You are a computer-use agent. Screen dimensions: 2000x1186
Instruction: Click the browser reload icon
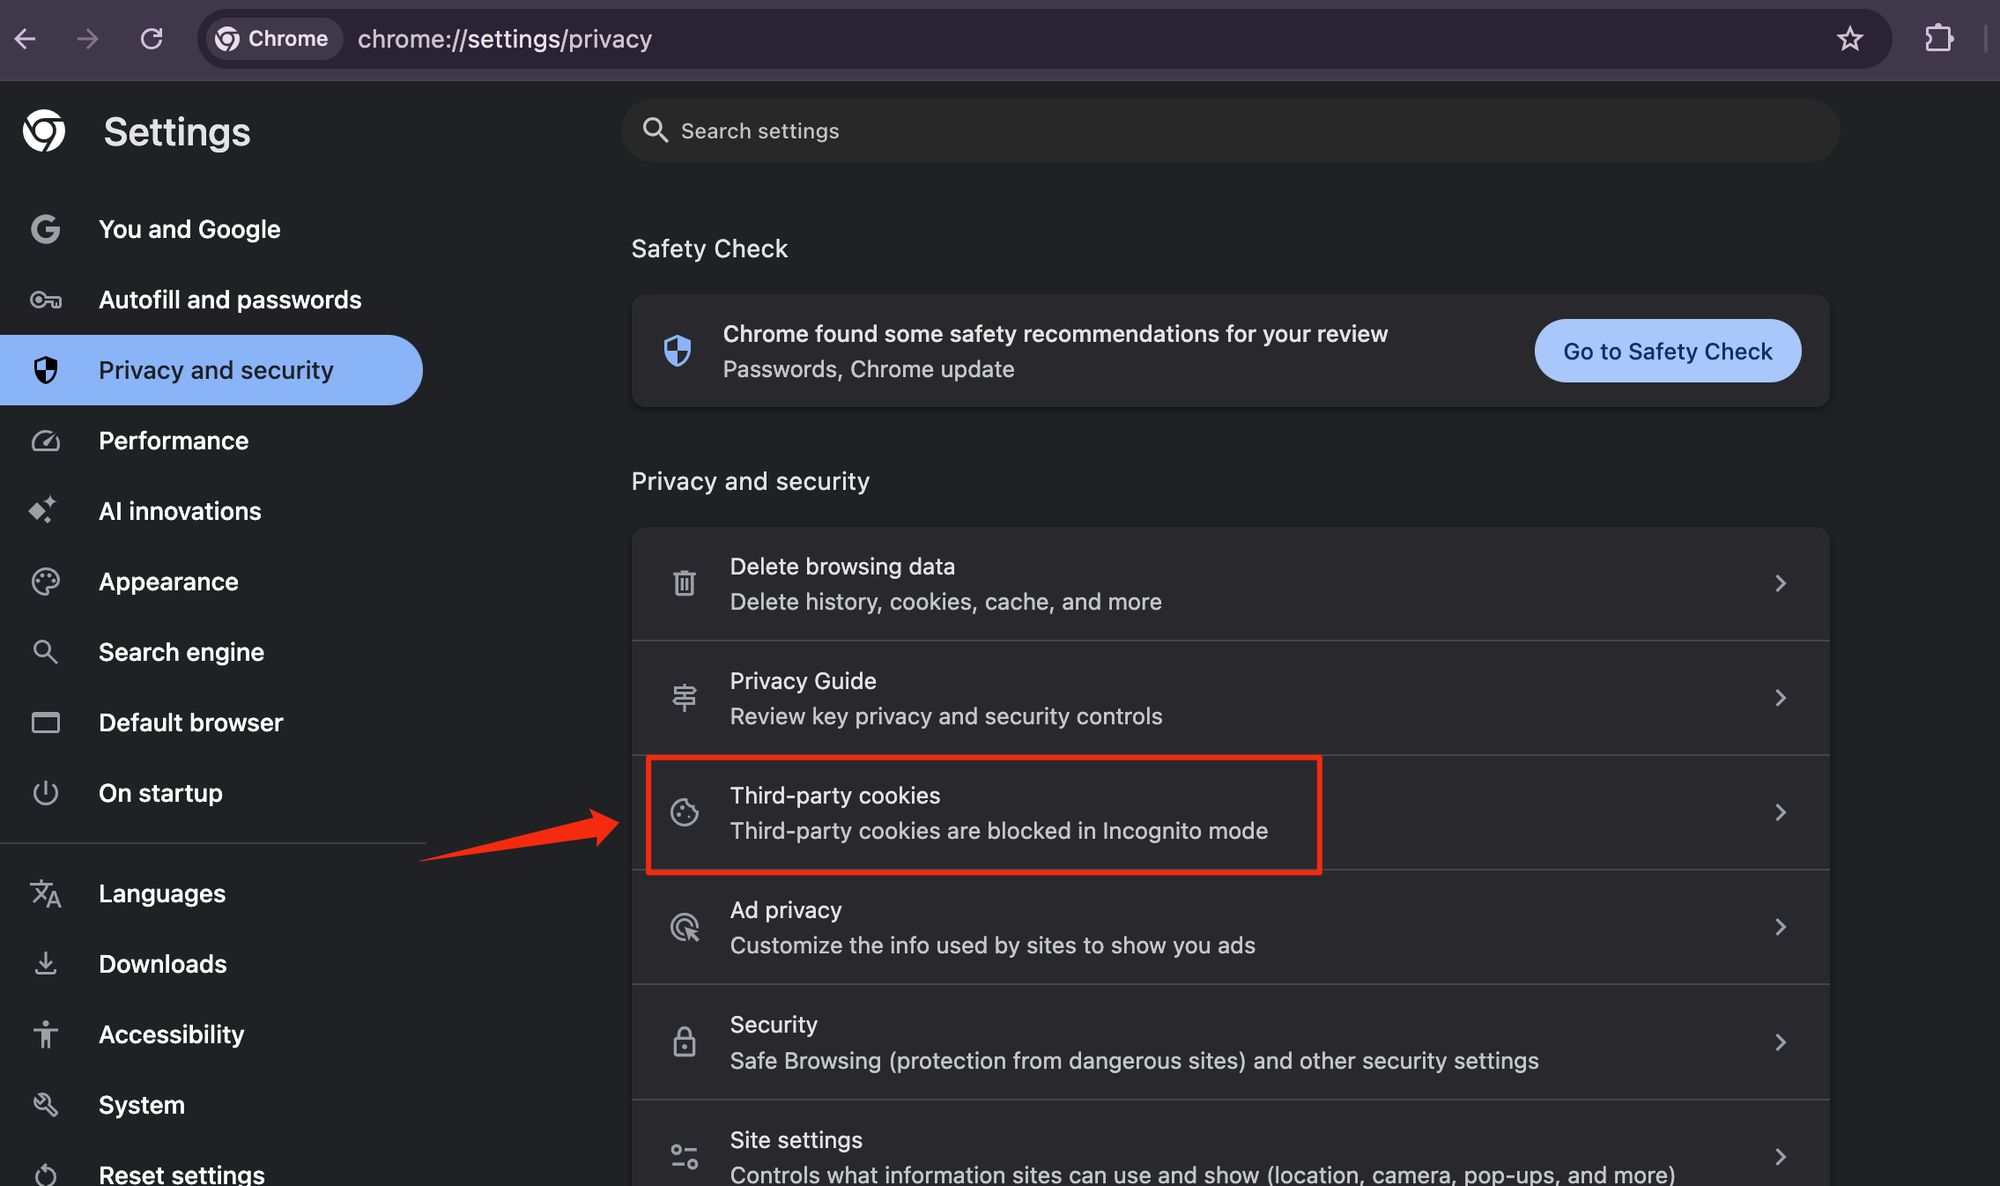point(151,39)
